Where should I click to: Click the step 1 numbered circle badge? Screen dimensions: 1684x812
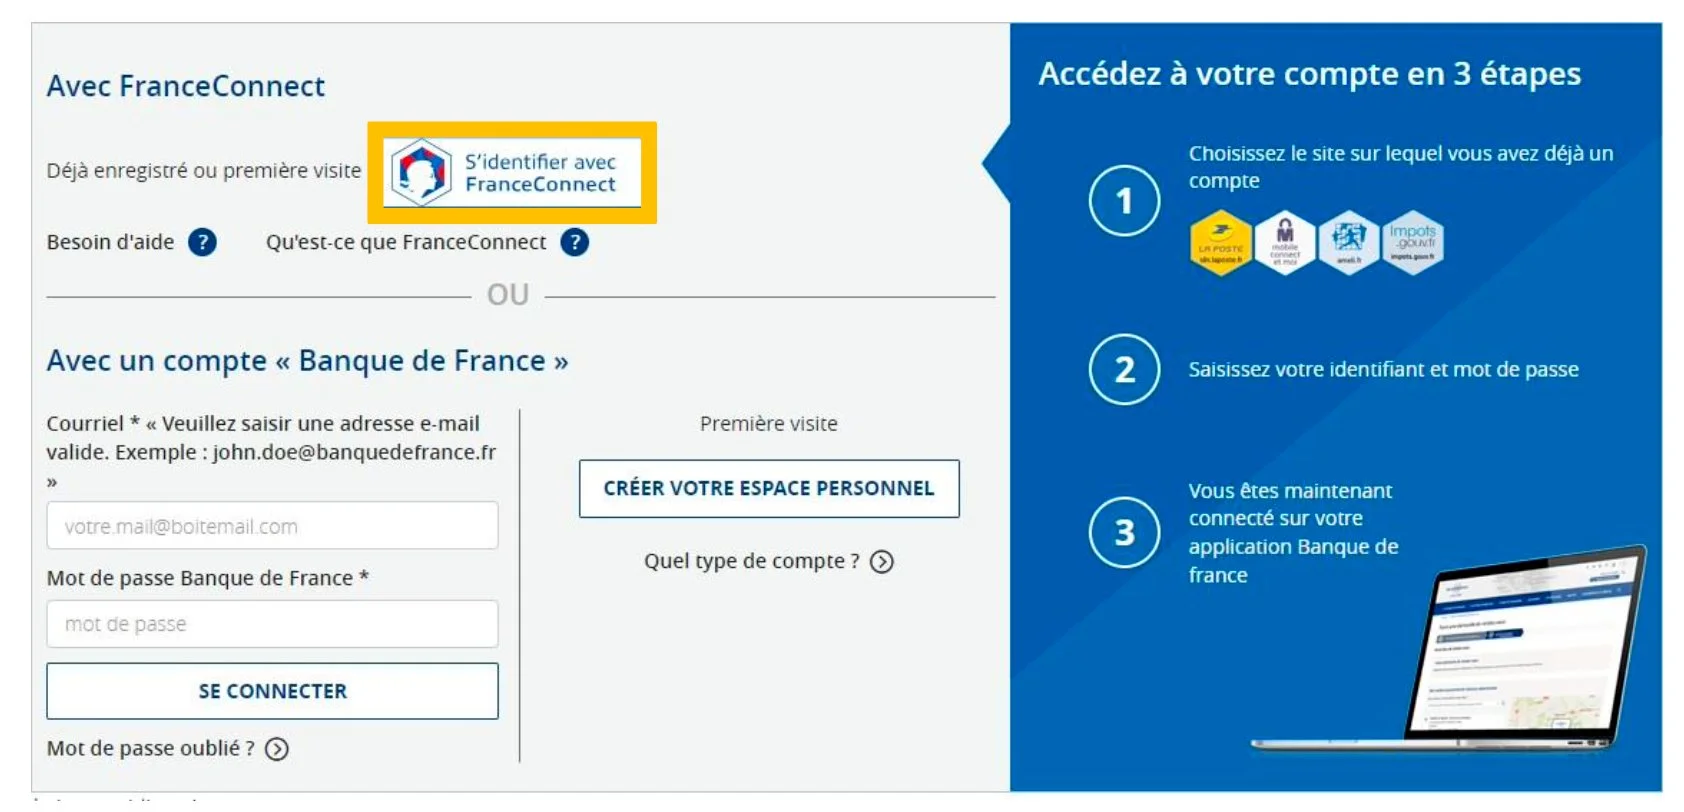click(x=1125, y=200)
